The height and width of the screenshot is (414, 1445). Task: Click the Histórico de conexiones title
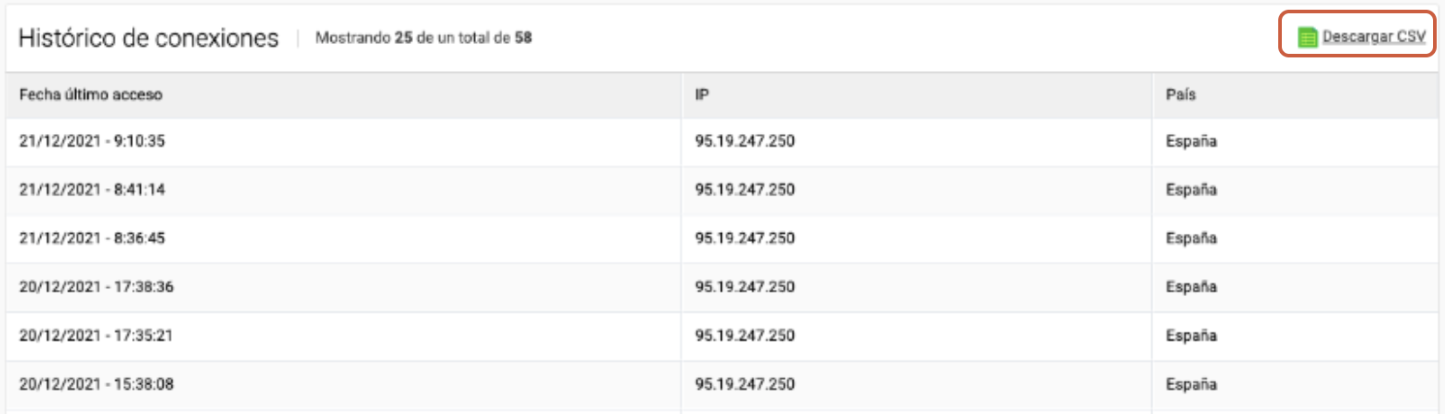pos(148,39)
